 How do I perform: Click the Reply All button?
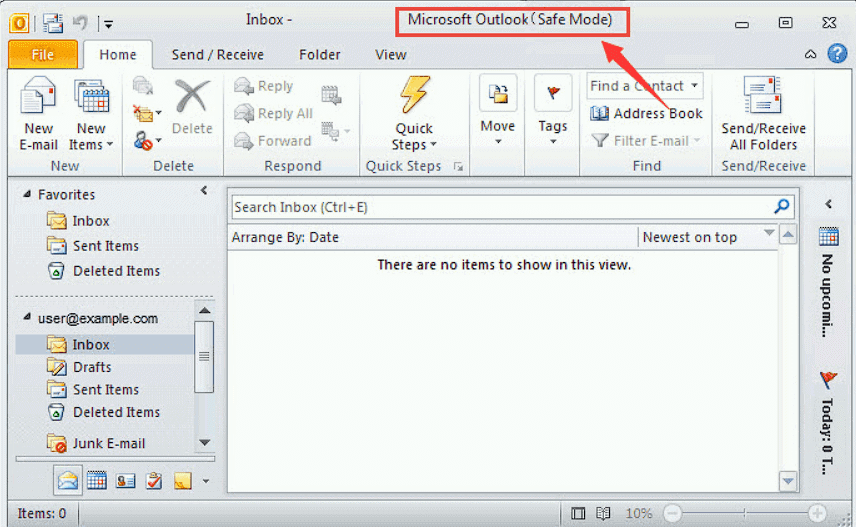[x=274, y=113]
